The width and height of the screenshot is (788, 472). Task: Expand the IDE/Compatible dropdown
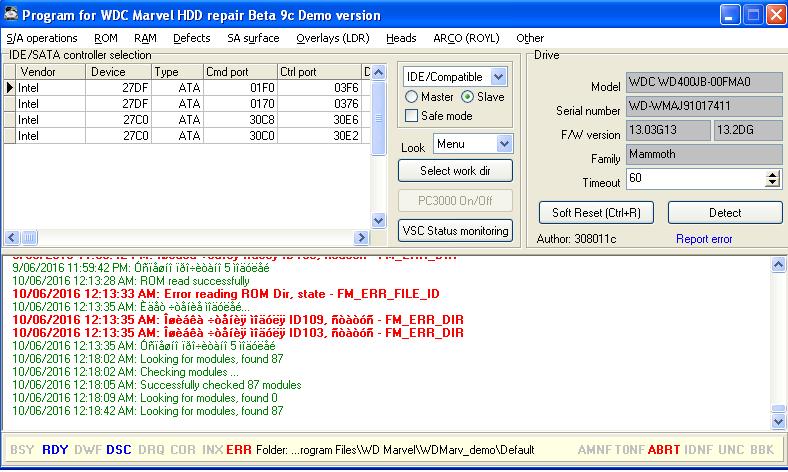[x=498, y=77]
